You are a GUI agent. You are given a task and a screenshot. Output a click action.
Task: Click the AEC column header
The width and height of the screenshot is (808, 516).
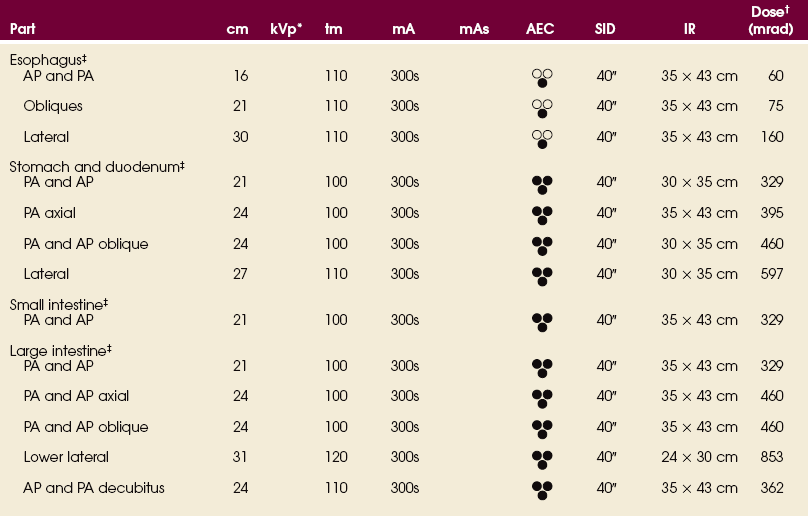tap(540, 30)
